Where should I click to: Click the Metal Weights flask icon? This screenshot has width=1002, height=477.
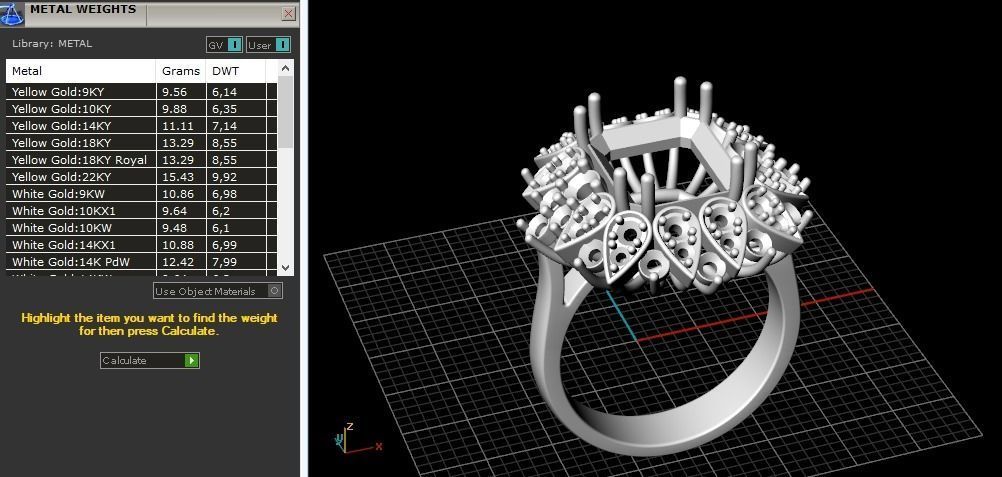12,13
